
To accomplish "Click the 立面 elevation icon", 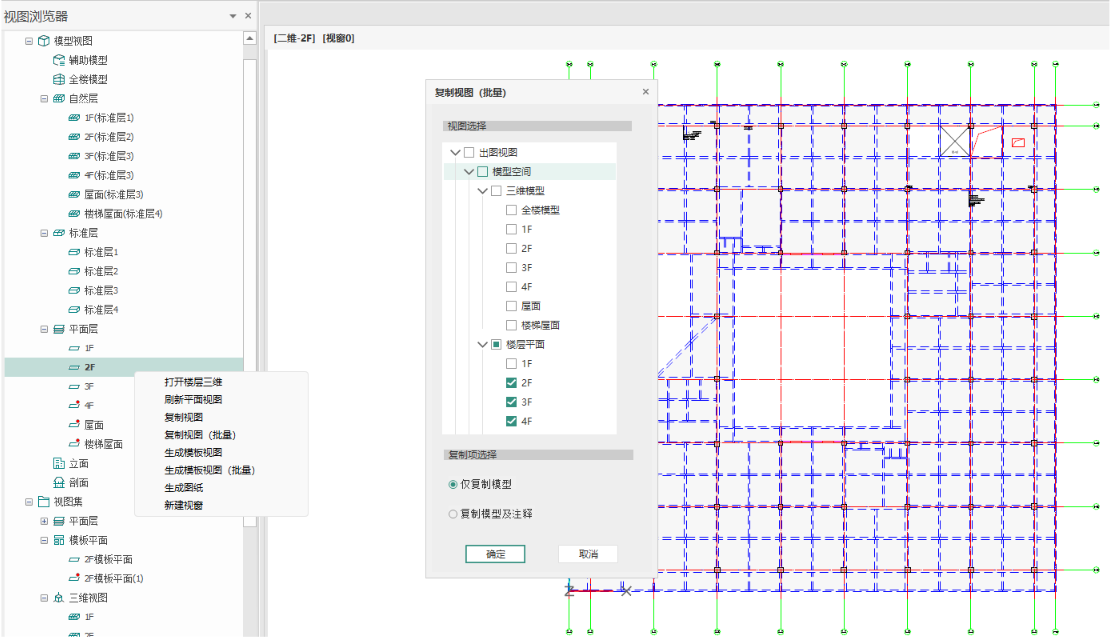I will [58, 464].
